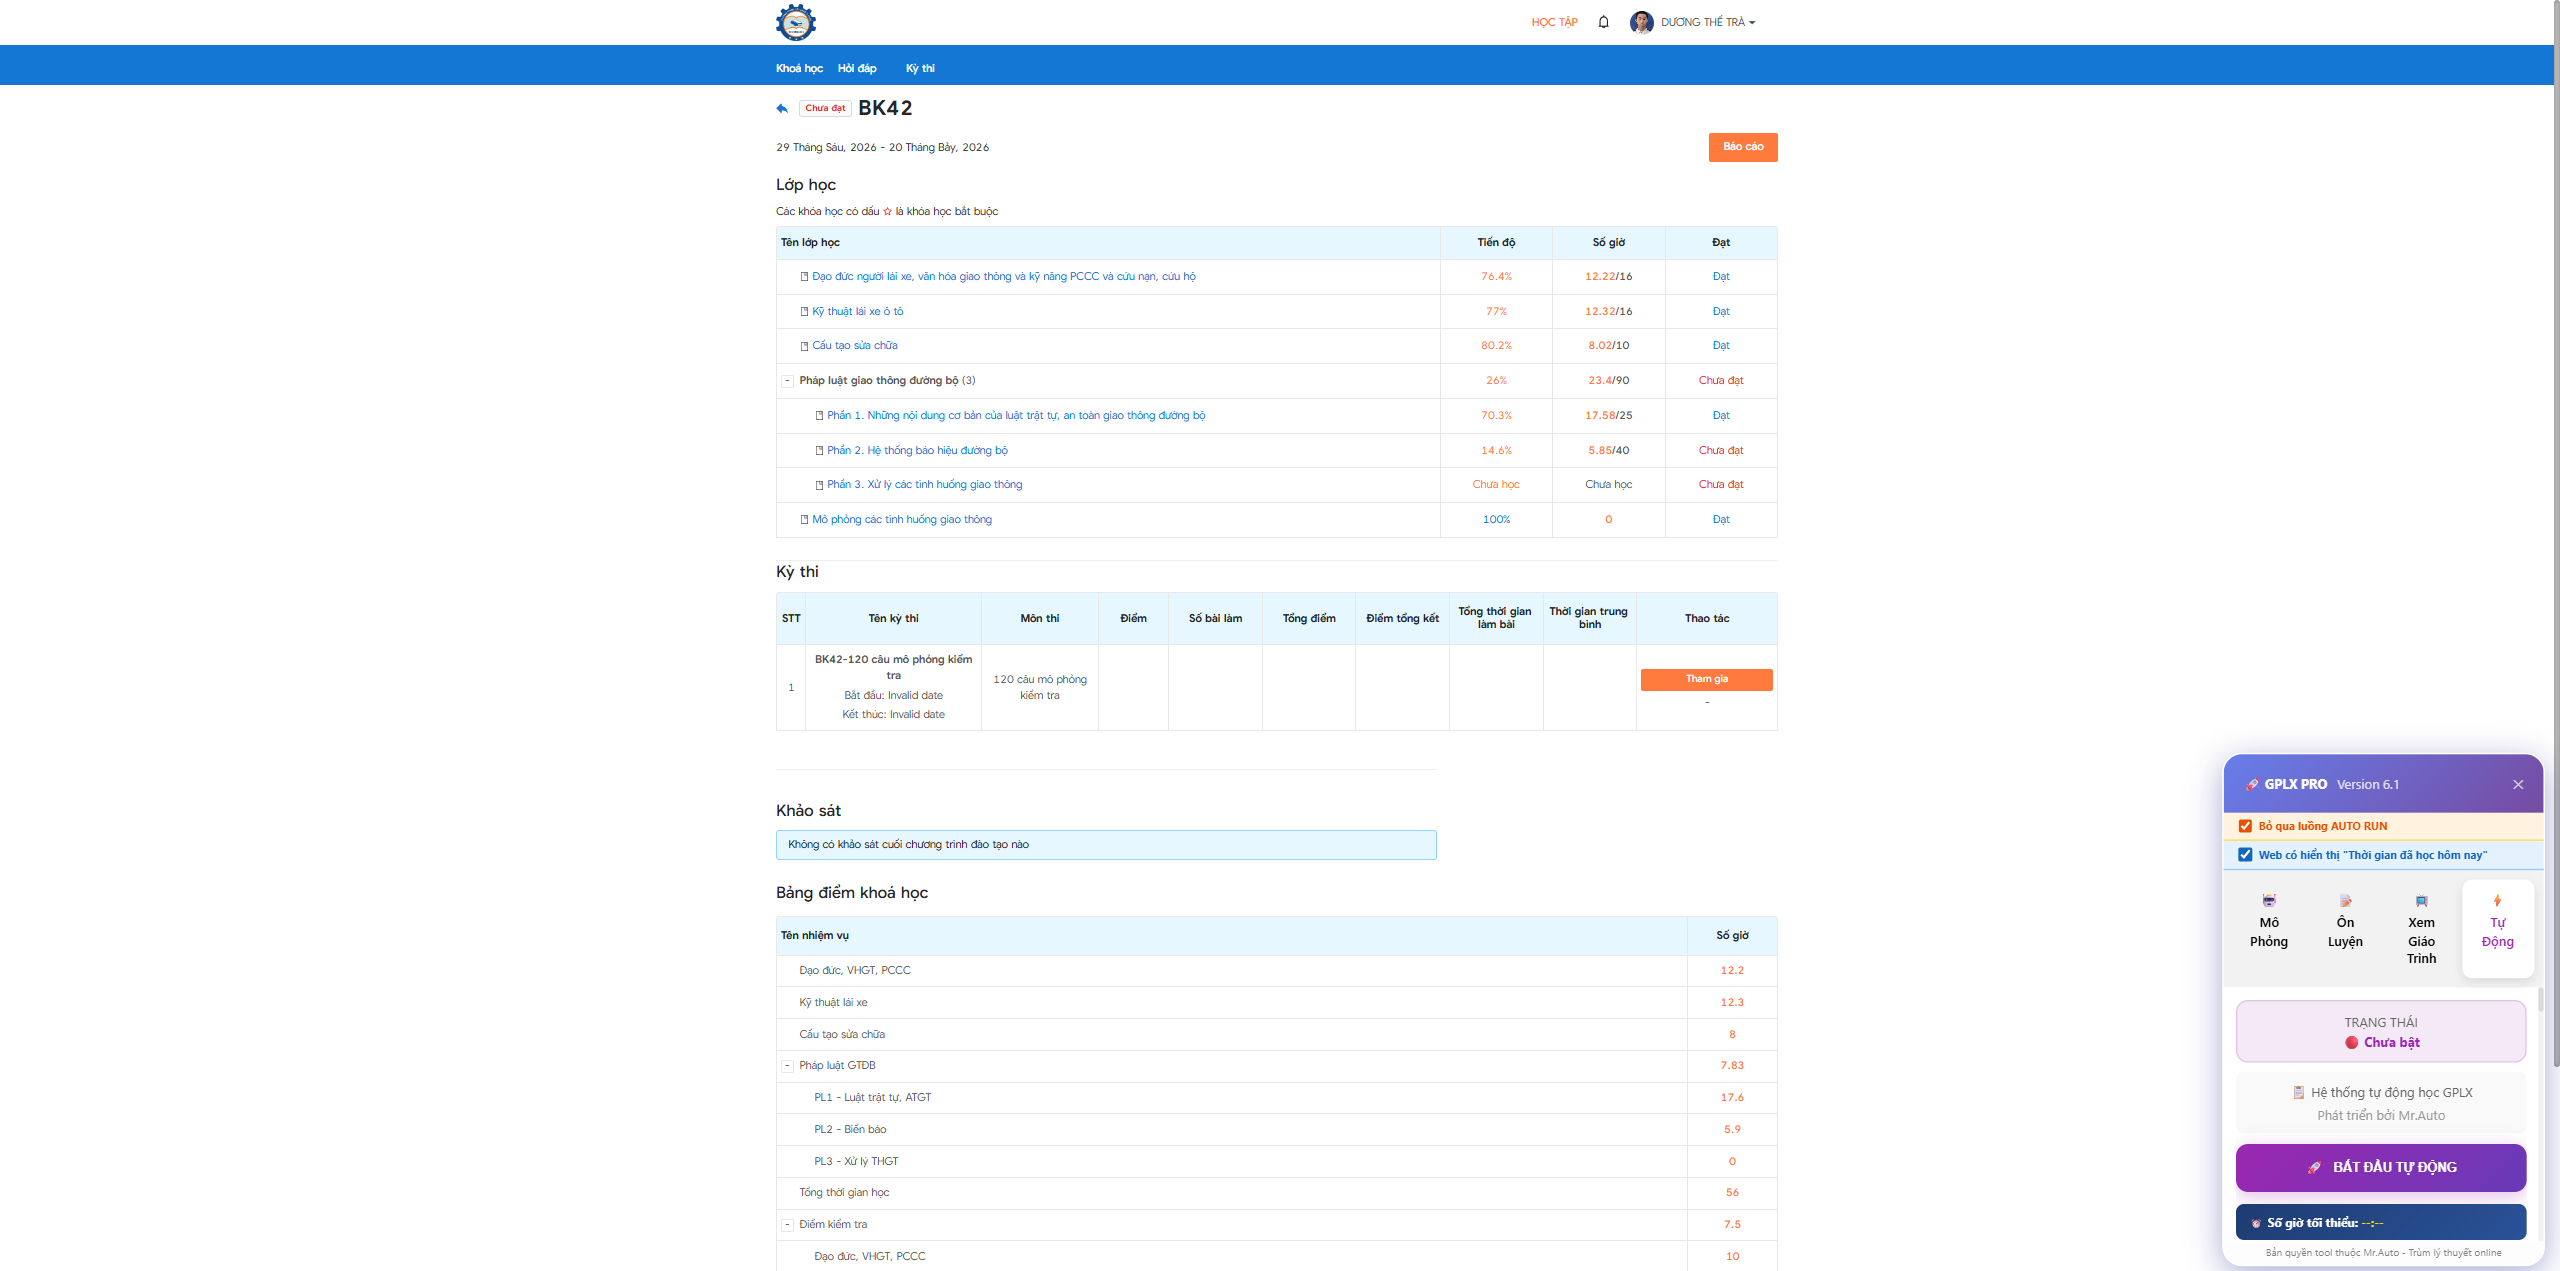Viewport: 2560px width, 1271px height.
Task: Close the GPLX PRO panel
Action: (x=2518, y=784)
